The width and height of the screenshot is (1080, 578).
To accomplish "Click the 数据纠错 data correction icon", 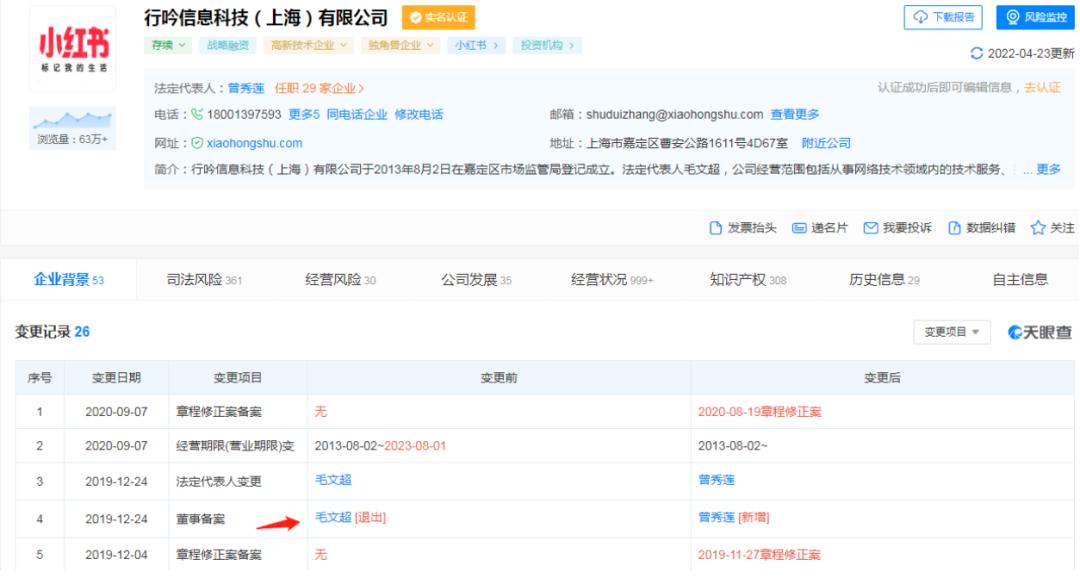I will coord(953,228).
